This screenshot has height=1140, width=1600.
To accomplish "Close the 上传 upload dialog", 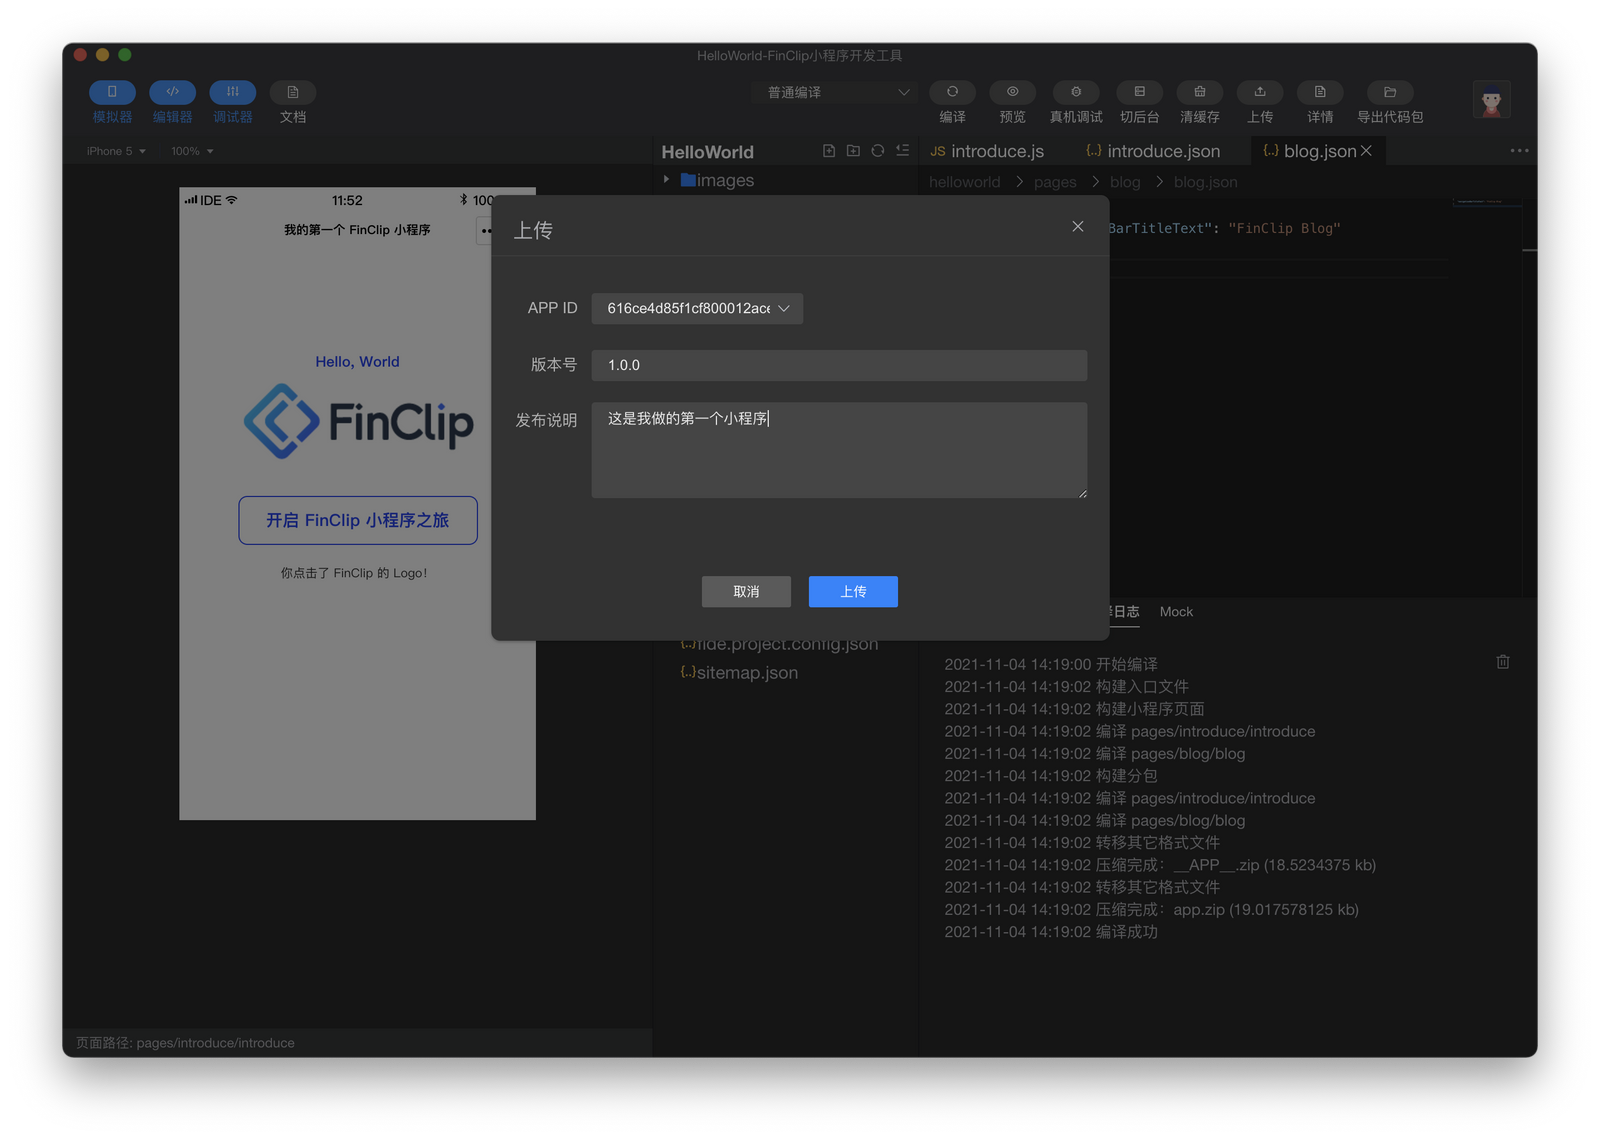I will coord(1078,227).
